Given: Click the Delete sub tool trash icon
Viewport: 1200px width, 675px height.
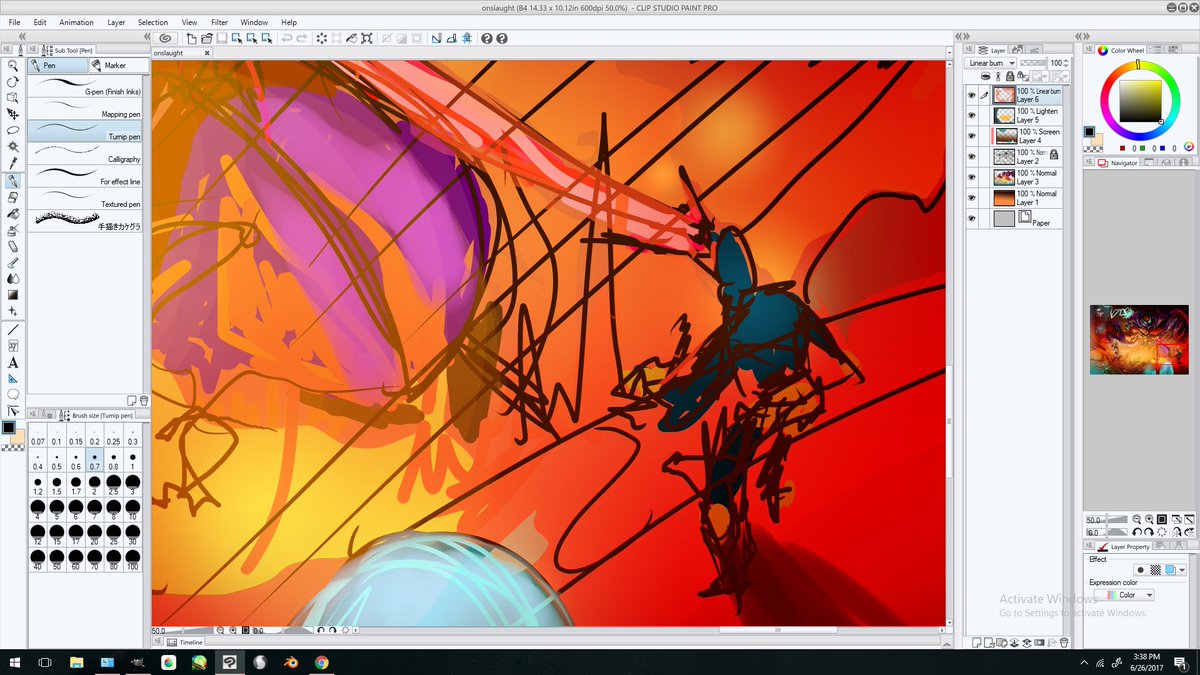Looking at the screenshot, I should pos(144,400).
